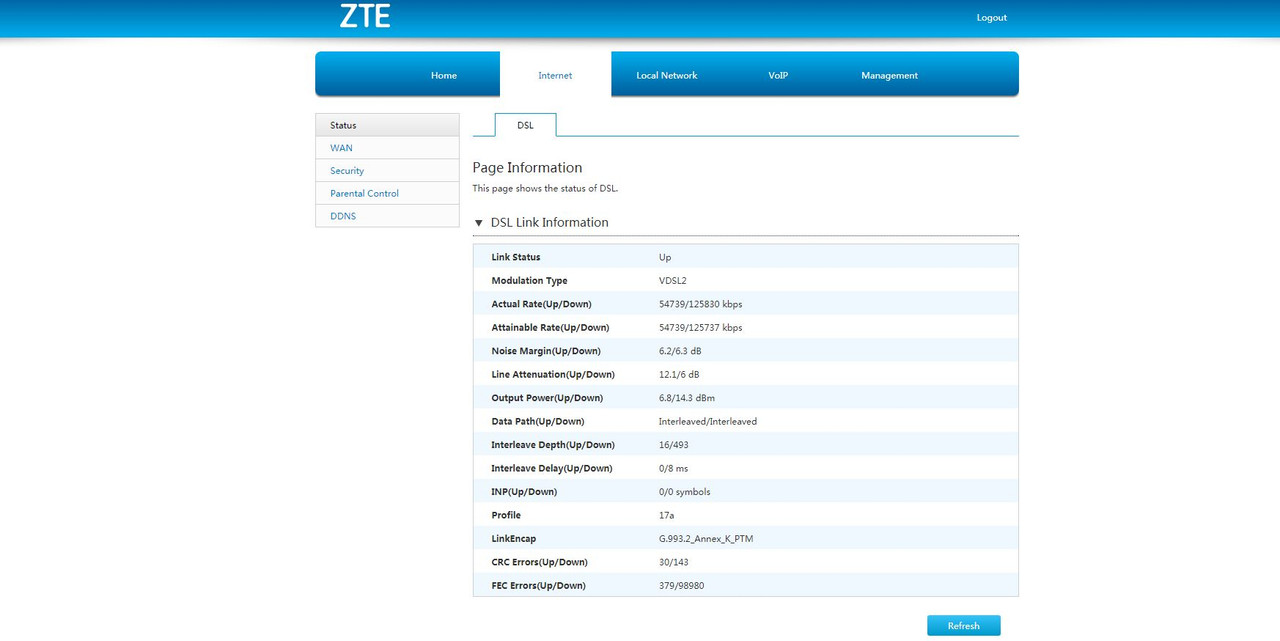Screen dimensions: 1280x641
Task: Open the DDNS sidebar item
Action: pos(387,216)
